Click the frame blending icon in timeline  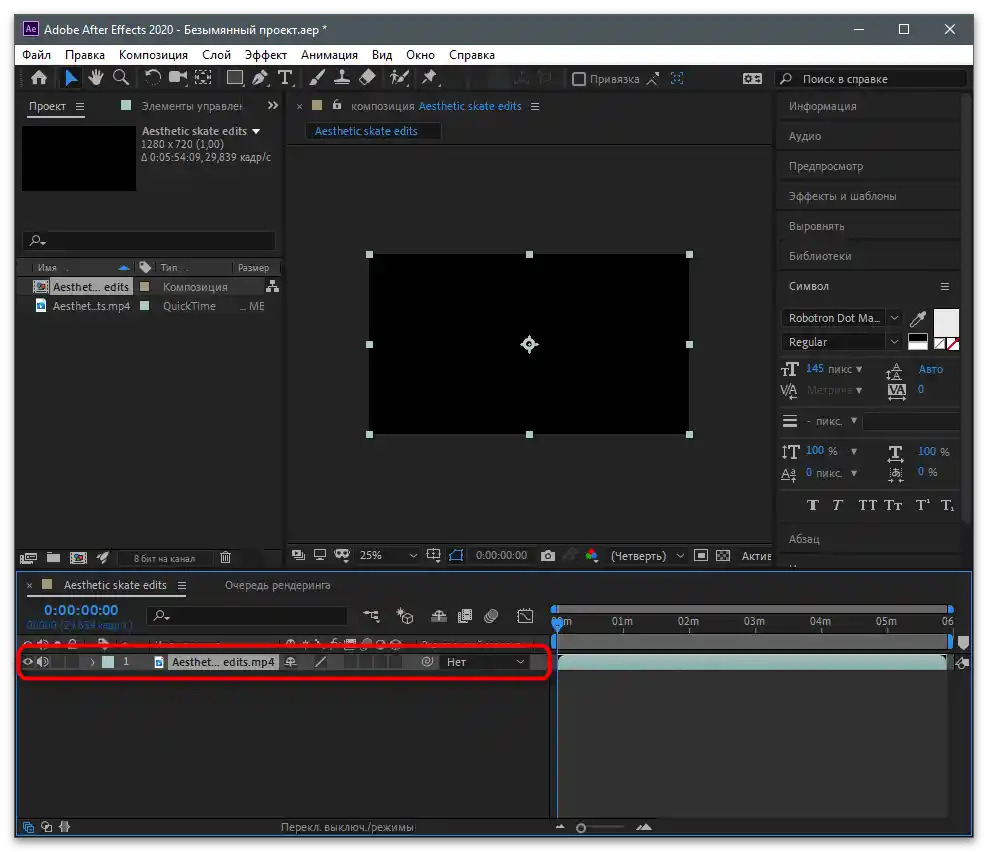pyautogui.click(x=465, y=616)
